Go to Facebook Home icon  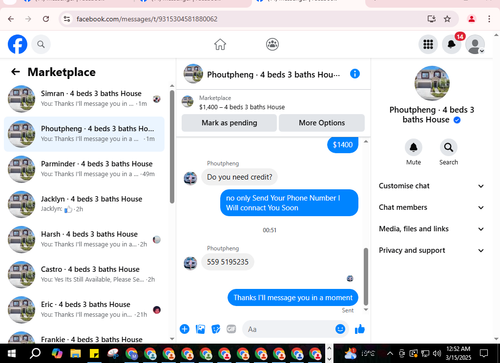tap(220, 44)
